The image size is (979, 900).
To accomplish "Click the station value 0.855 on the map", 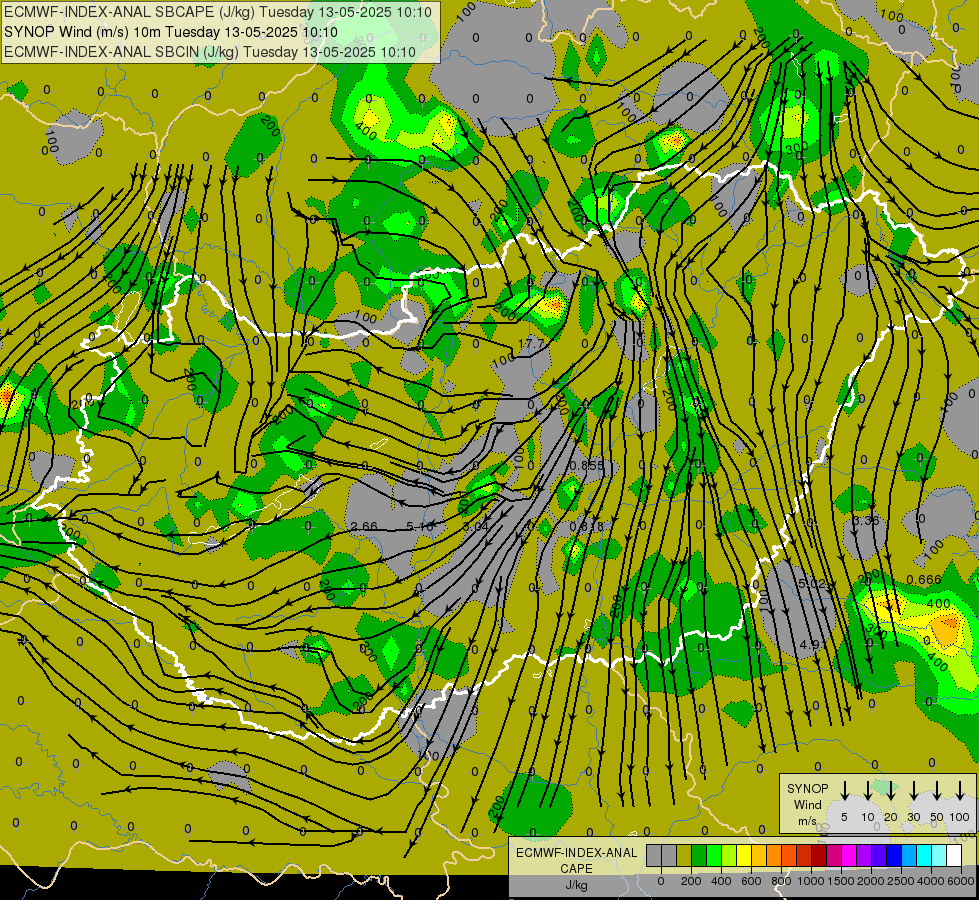I will click(587, 465).
